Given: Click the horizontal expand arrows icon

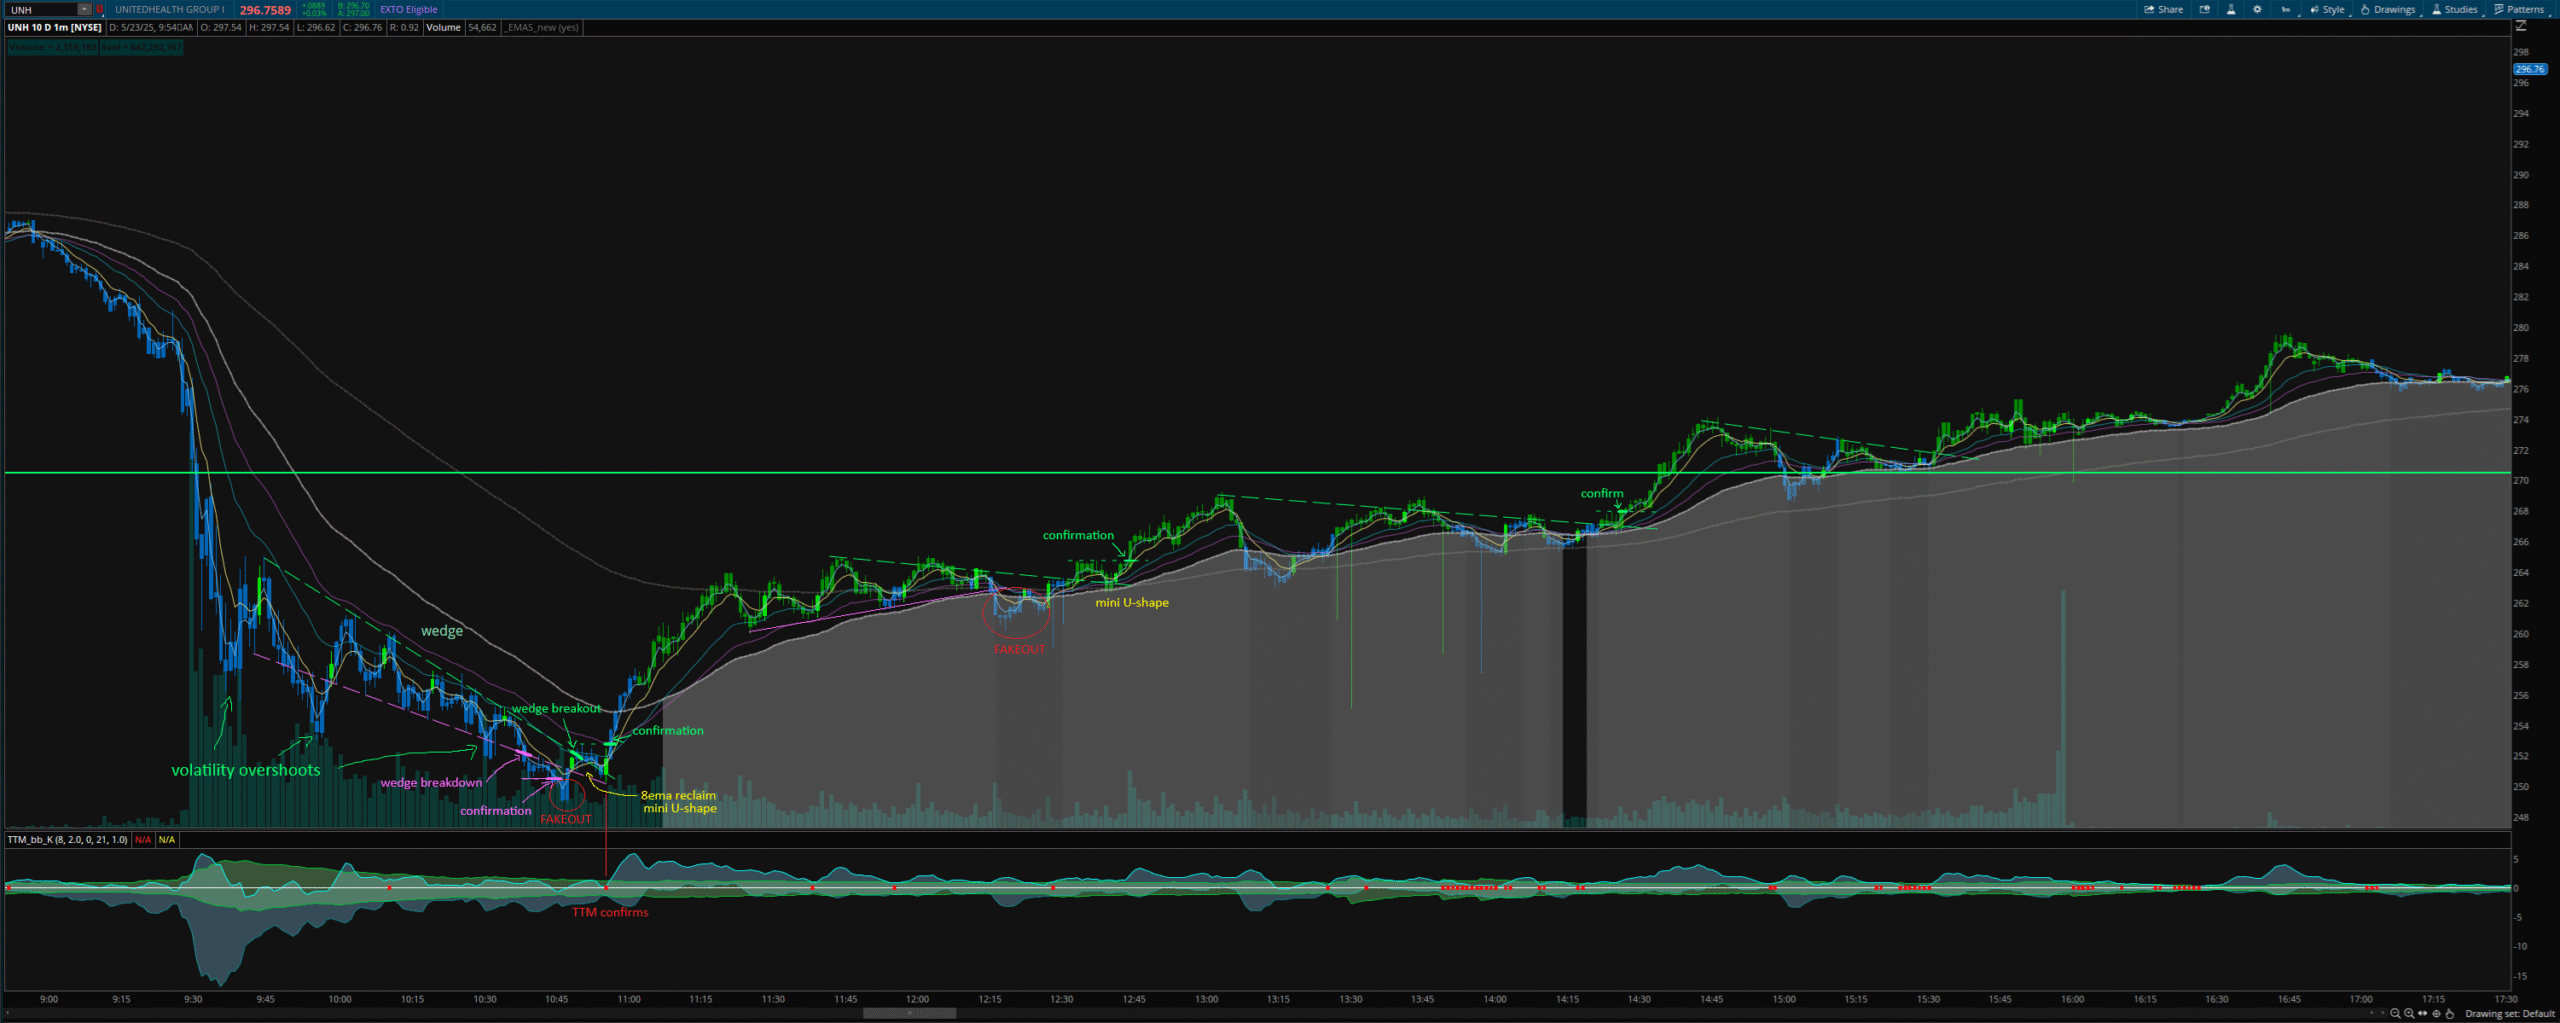Looking at the screenshot, I should point(2422,1013).
